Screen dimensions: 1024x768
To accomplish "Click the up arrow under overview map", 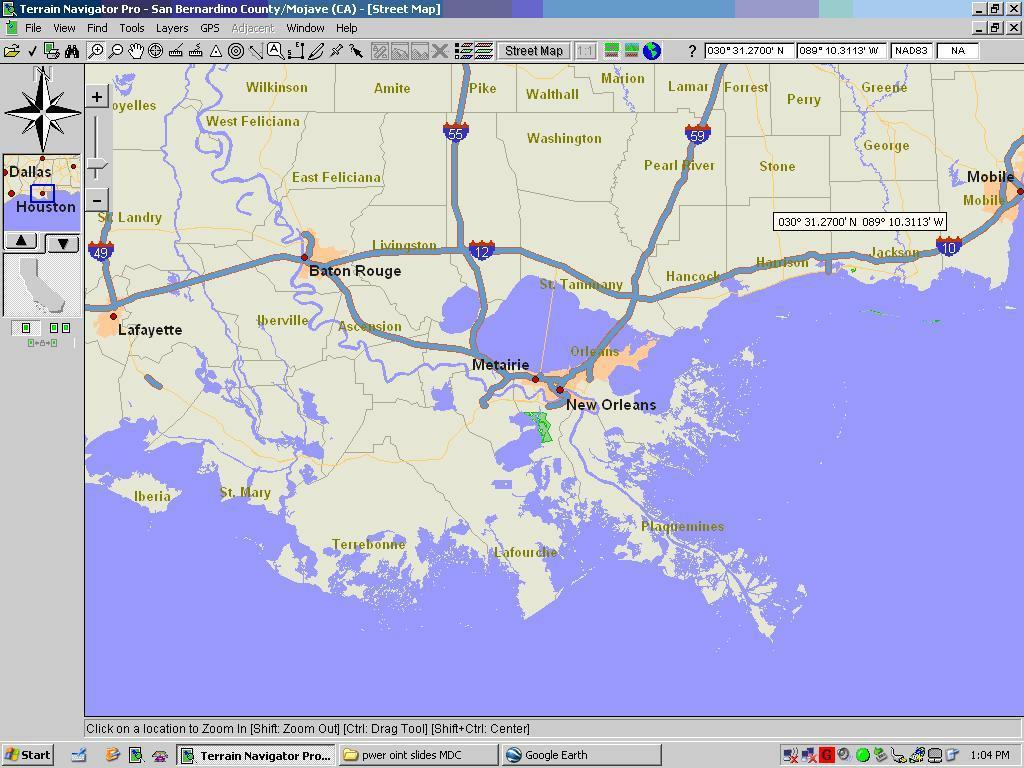I will coord(22,241).
